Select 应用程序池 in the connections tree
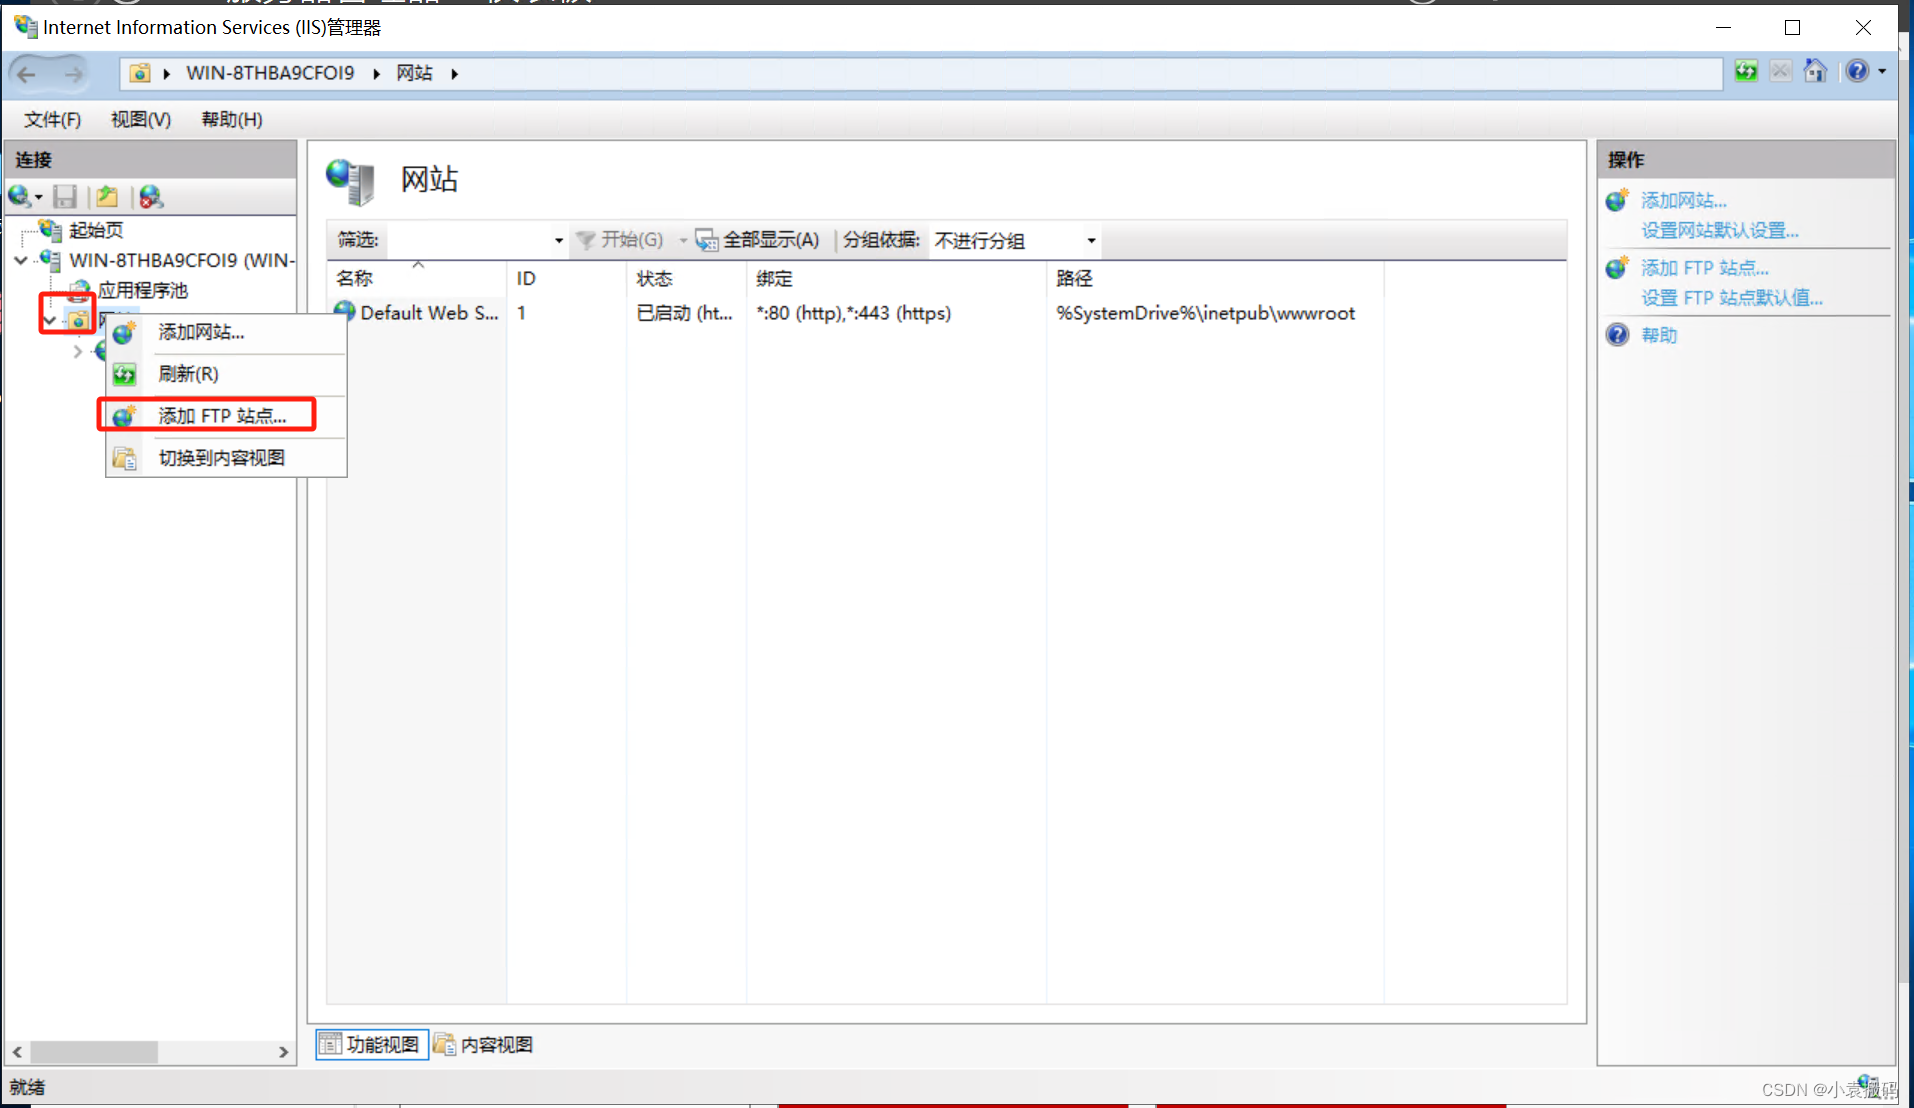Screen dimensions: 1914x1108 coord(142,290)
